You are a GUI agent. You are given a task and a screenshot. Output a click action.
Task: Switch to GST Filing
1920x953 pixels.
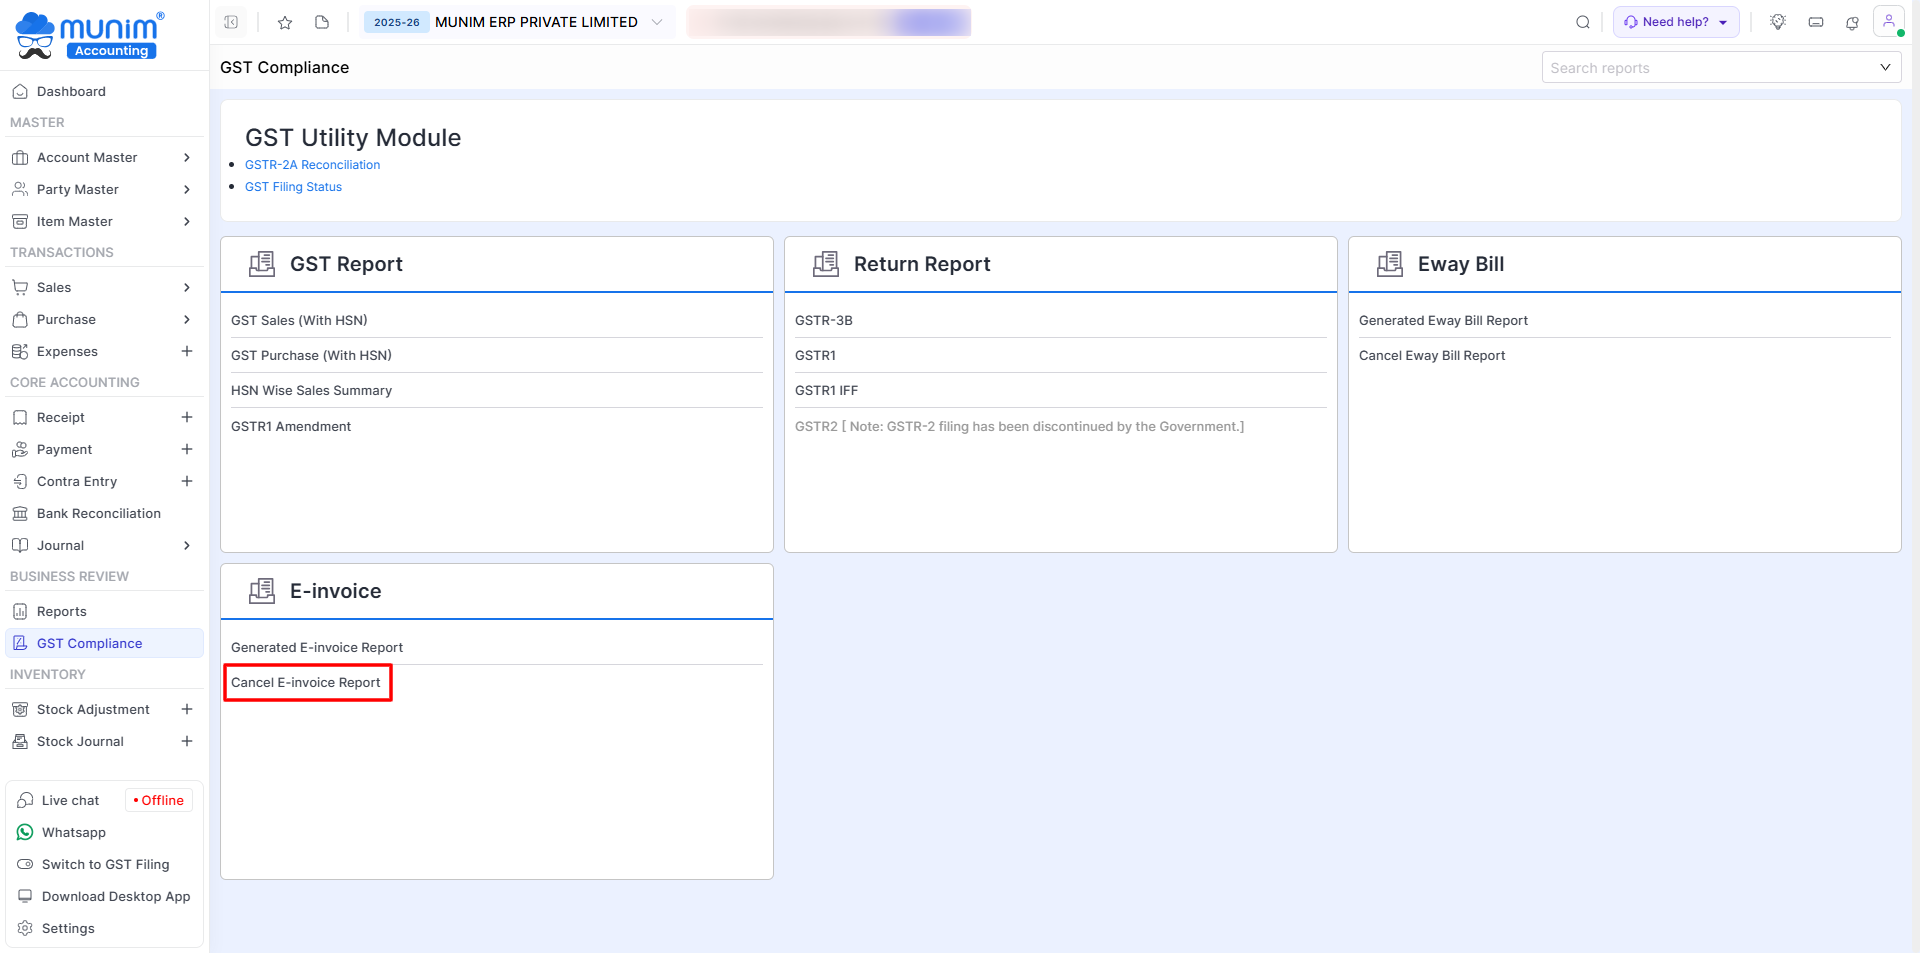point(105,864)
